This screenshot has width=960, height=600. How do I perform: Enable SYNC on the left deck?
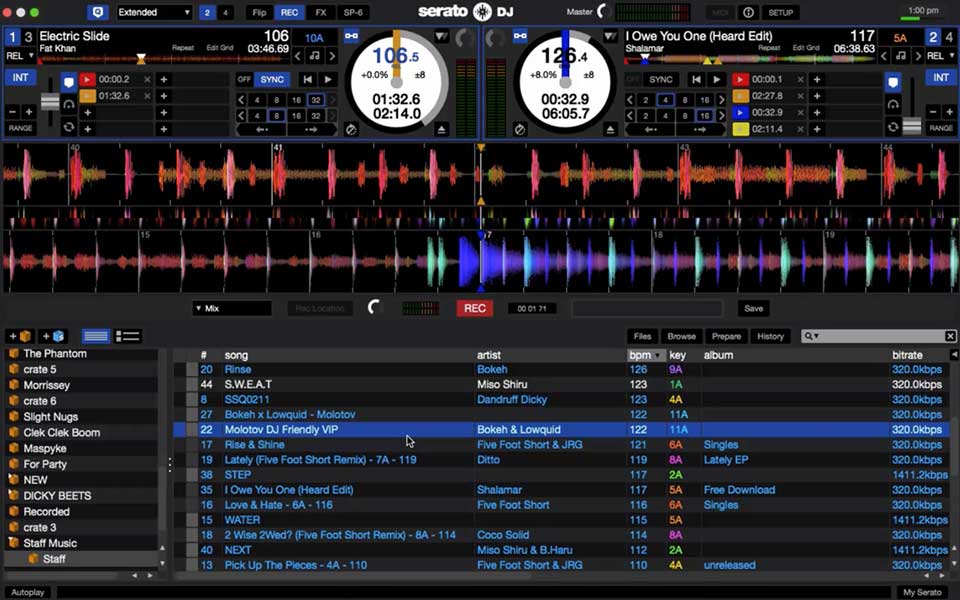(270, 79)
